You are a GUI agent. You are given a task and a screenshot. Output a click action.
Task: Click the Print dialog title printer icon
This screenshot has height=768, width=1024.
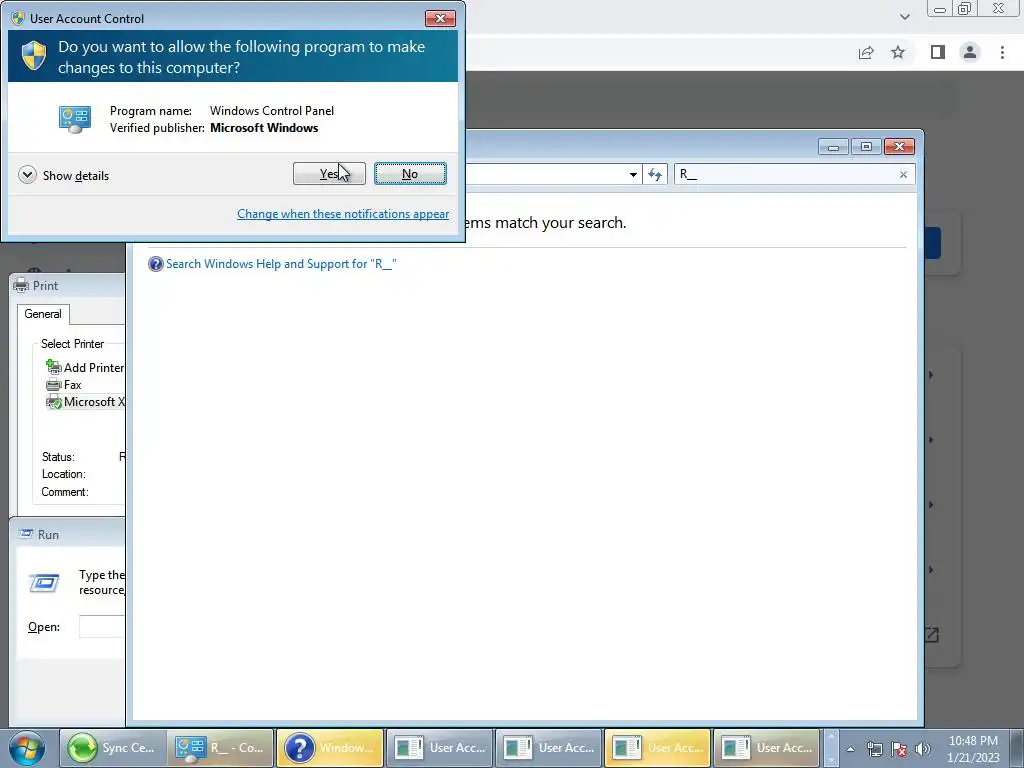(x=21, y=285)
